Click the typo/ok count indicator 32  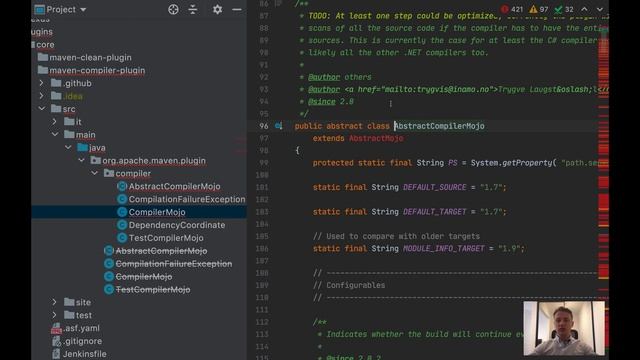tap(564, 9)
